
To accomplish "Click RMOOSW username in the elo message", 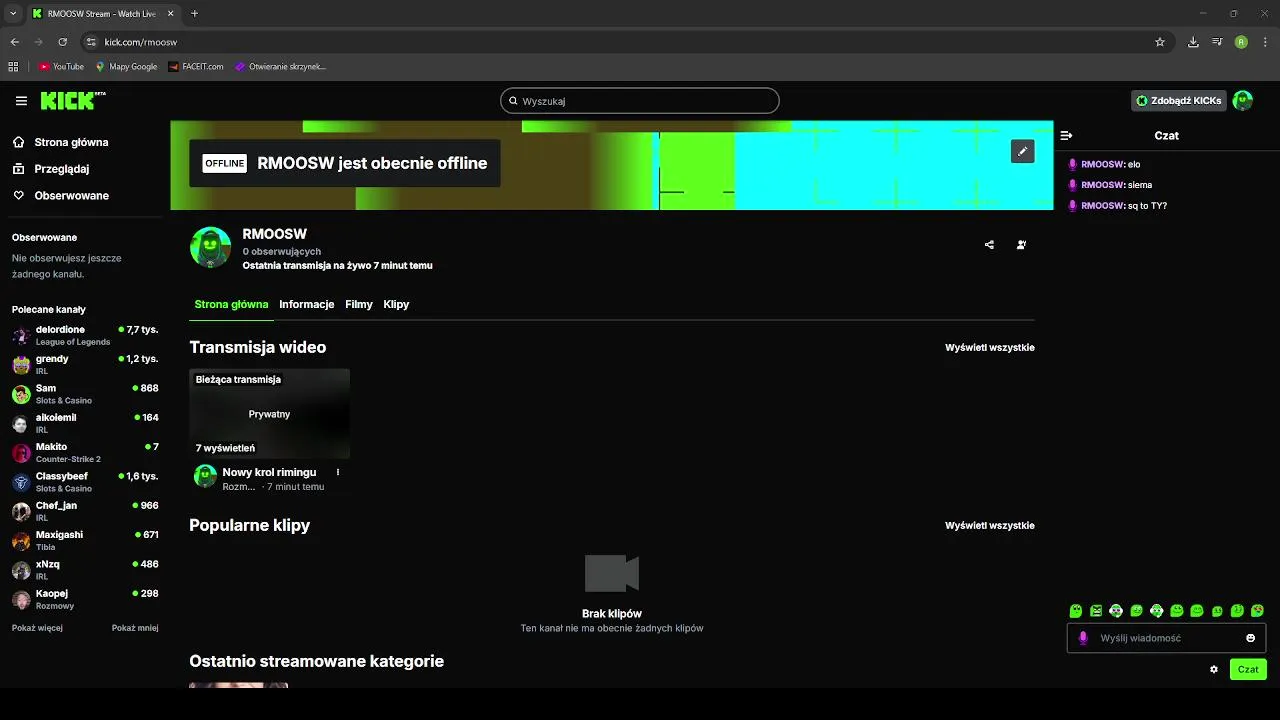I will [1102, 165].
